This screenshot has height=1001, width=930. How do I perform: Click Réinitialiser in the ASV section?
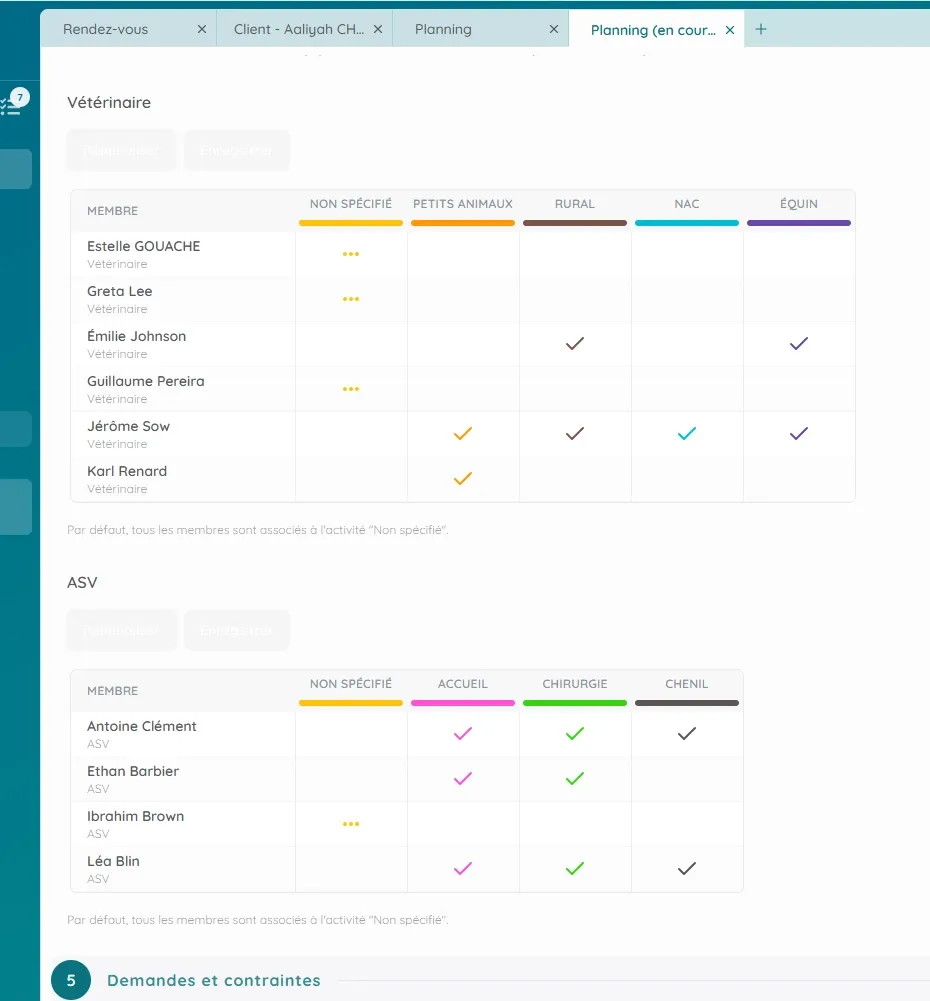122,630
